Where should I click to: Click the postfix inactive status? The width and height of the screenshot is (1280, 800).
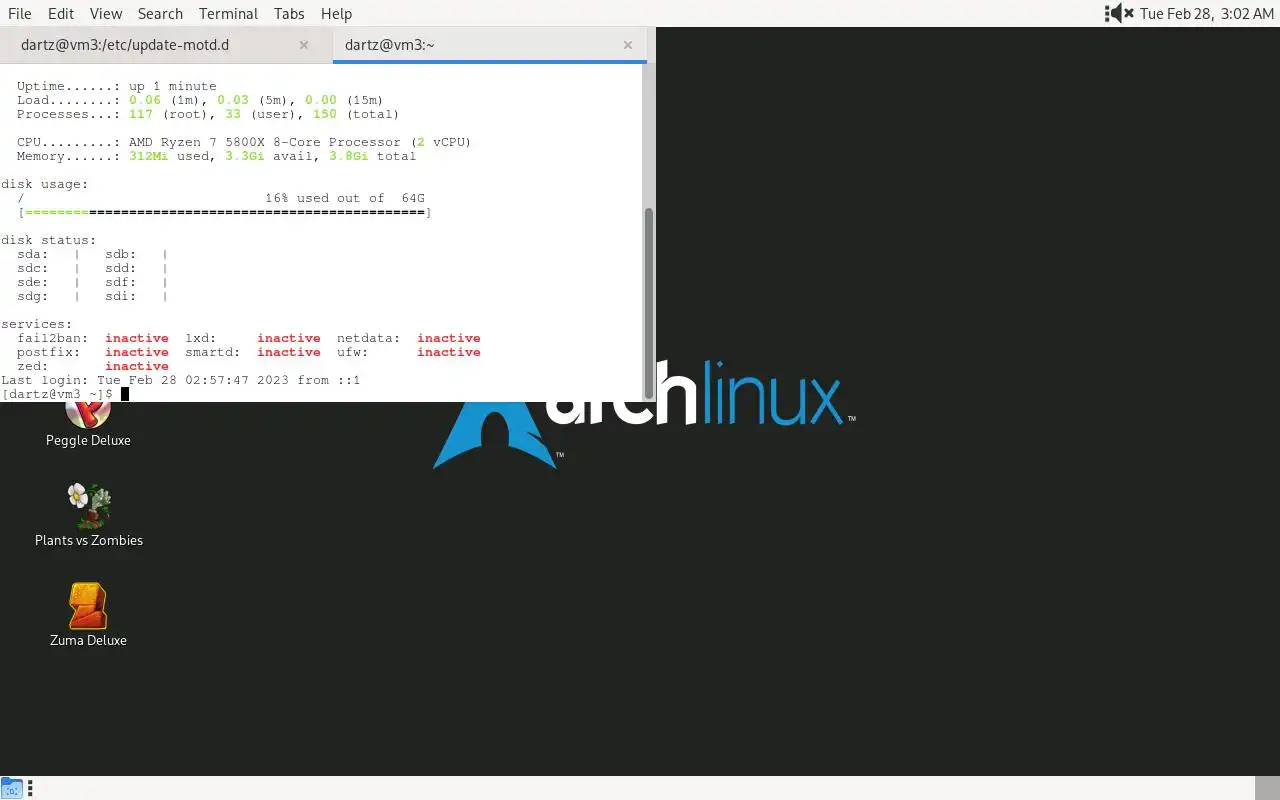pyautogui.click(x=137, y=352)
